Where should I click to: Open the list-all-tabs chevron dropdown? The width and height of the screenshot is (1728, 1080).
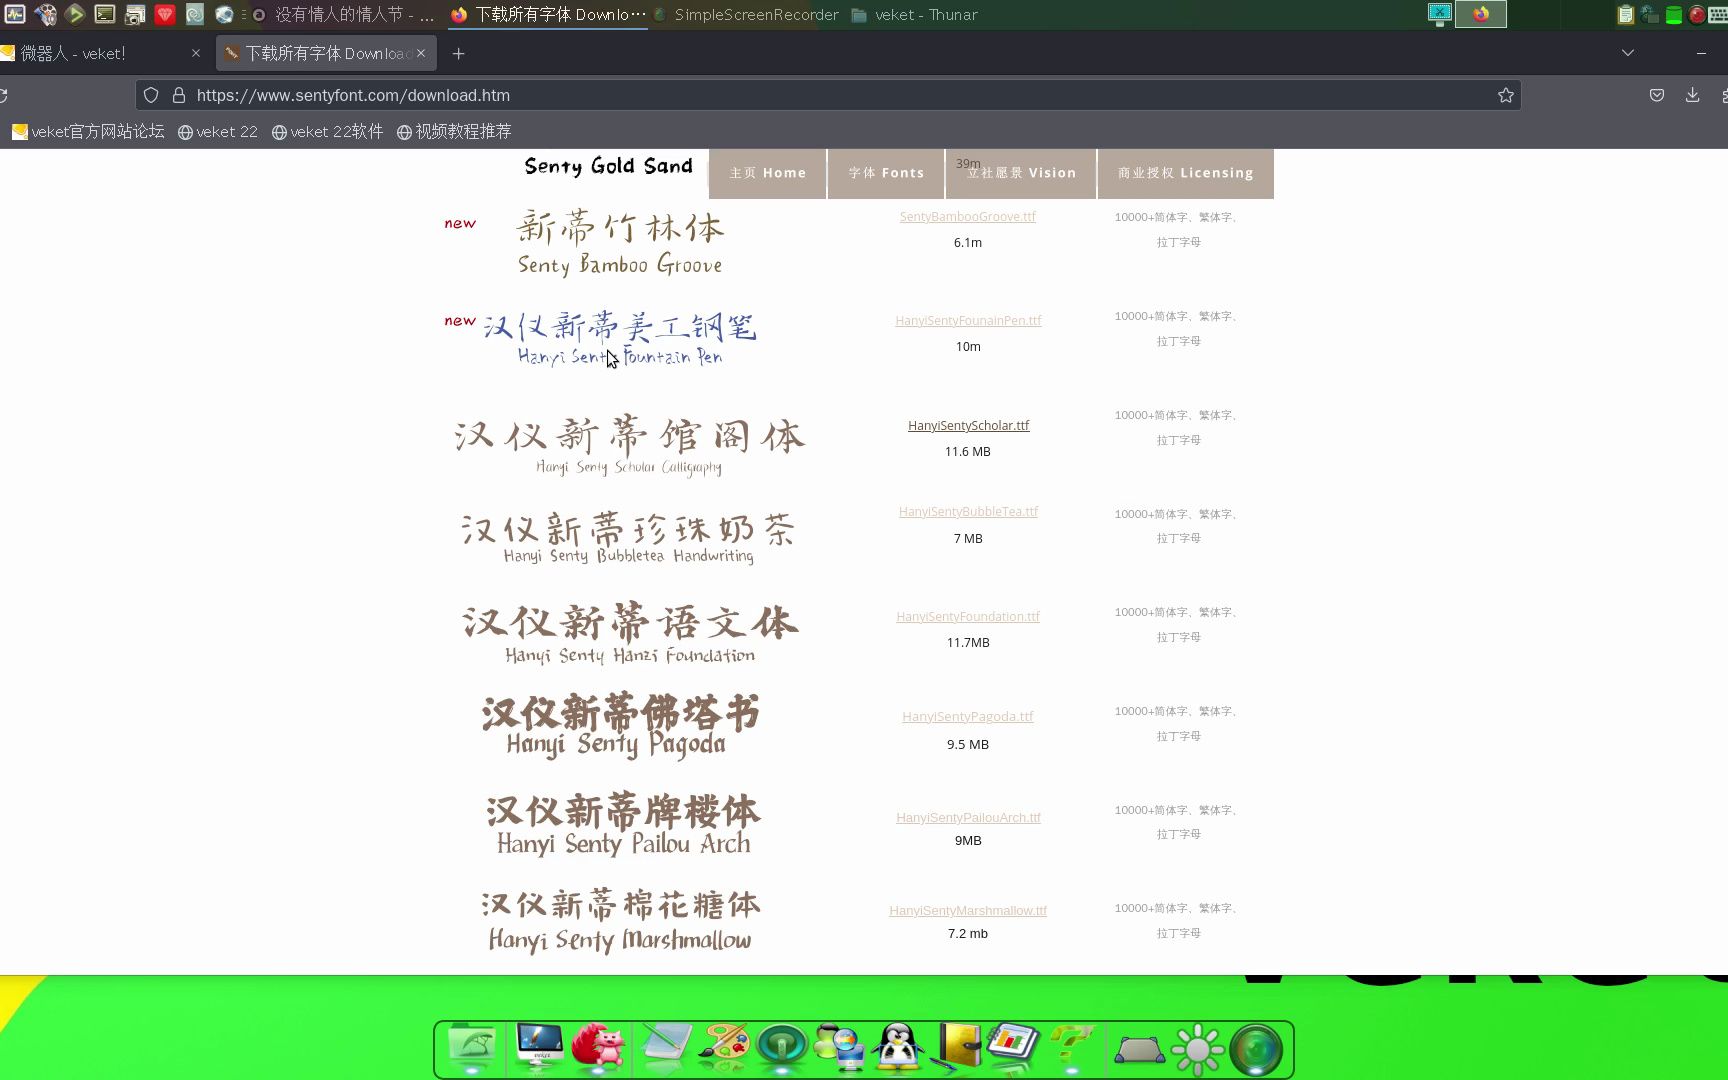click(x=1628, y=53)
